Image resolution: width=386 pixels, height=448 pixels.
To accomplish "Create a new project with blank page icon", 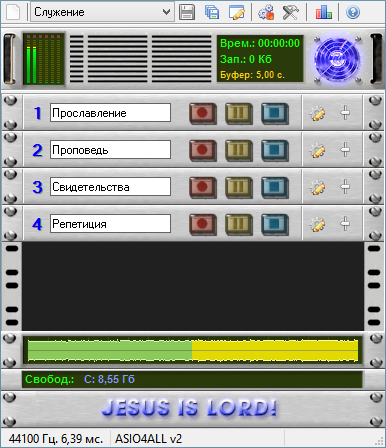I will [x=14, y=12].
